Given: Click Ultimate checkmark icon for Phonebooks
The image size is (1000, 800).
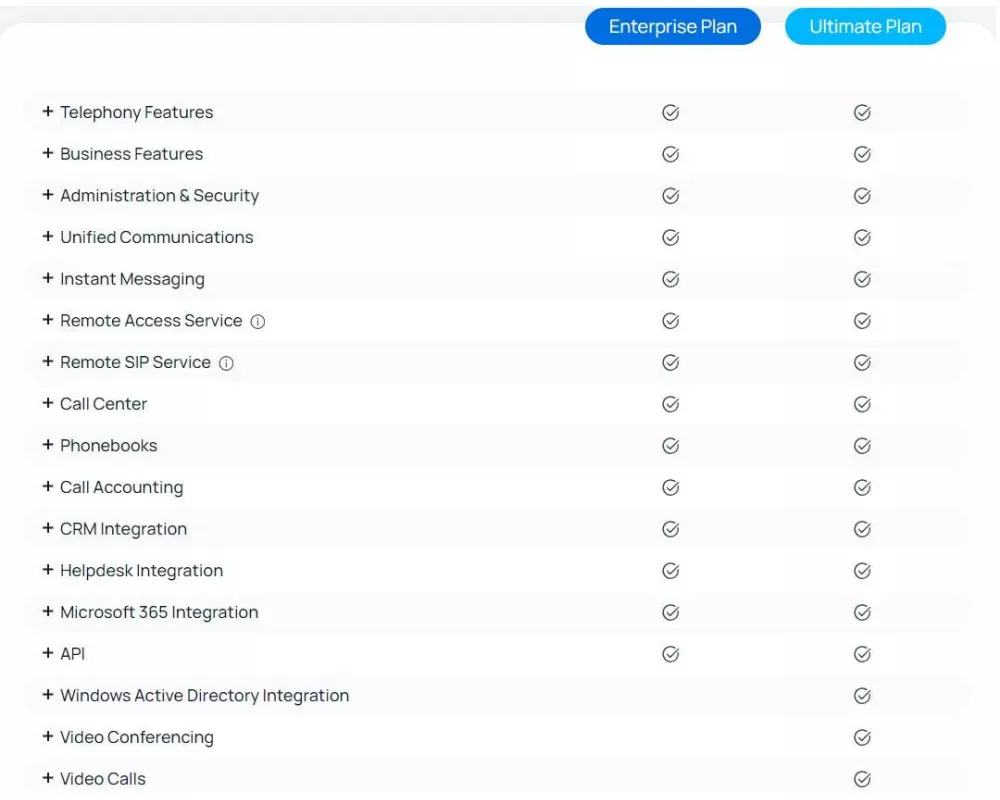Looking at the screenshot, I should point(862,446).
